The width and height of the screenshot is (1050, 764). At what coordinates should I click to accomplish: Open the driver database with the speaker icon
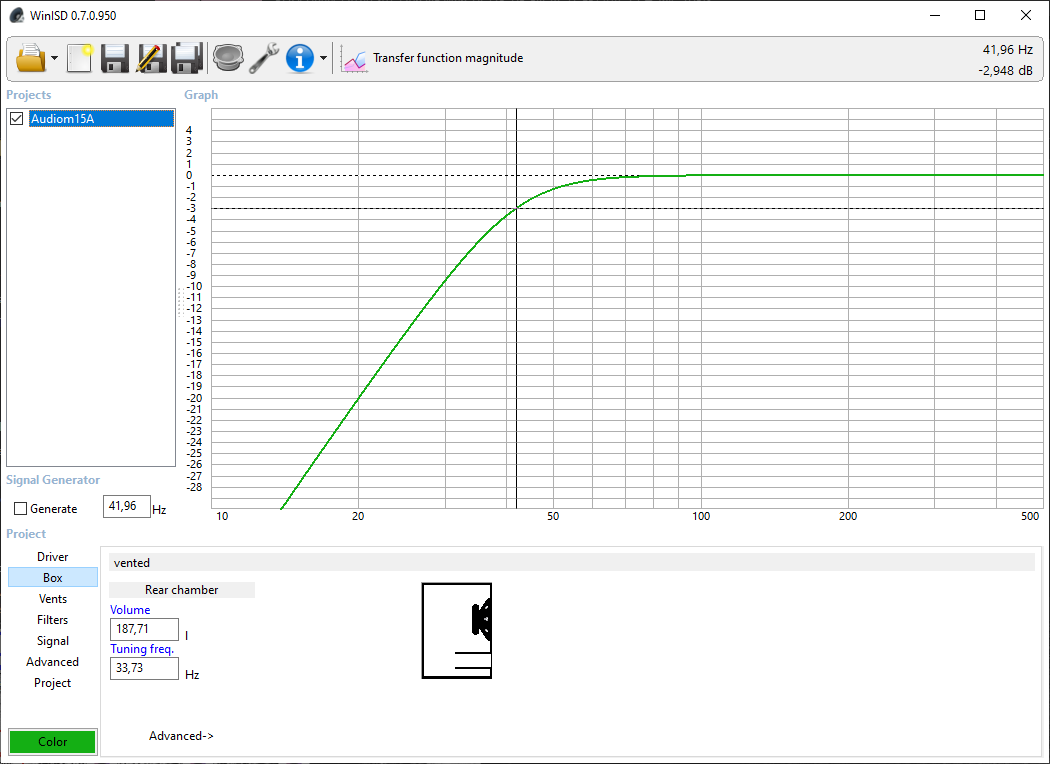[x=228, y=58]
